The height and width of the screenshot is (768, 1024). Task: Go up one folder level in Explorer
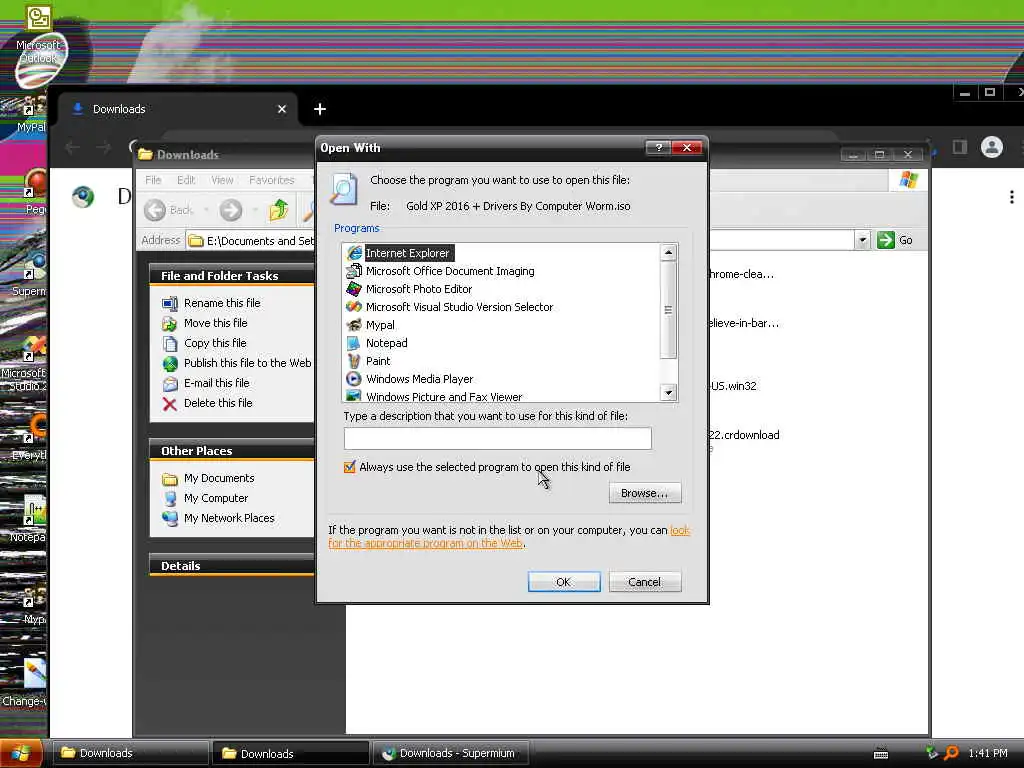(279, 210)
